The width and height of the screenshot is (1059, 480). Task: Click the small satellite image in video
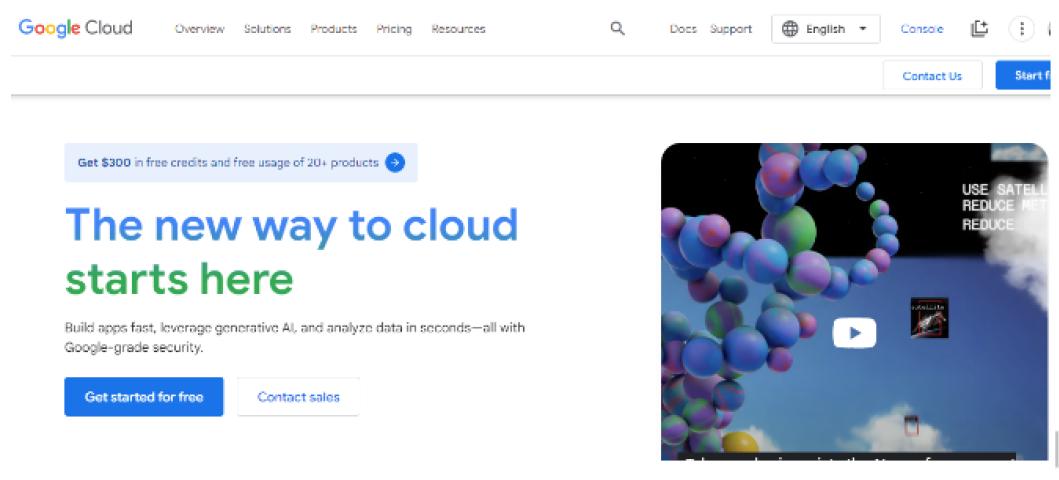(929, 318)
